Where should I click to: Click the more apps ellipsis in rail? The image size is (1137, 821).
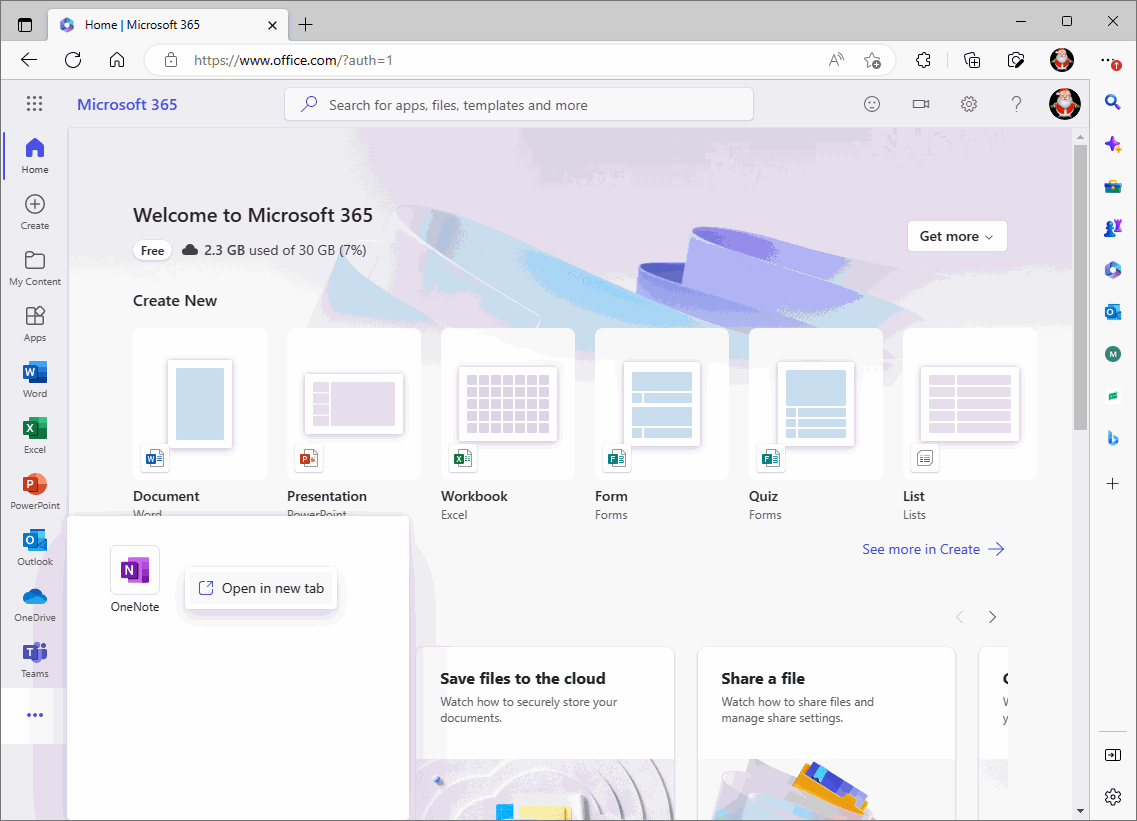pos(35,715)
